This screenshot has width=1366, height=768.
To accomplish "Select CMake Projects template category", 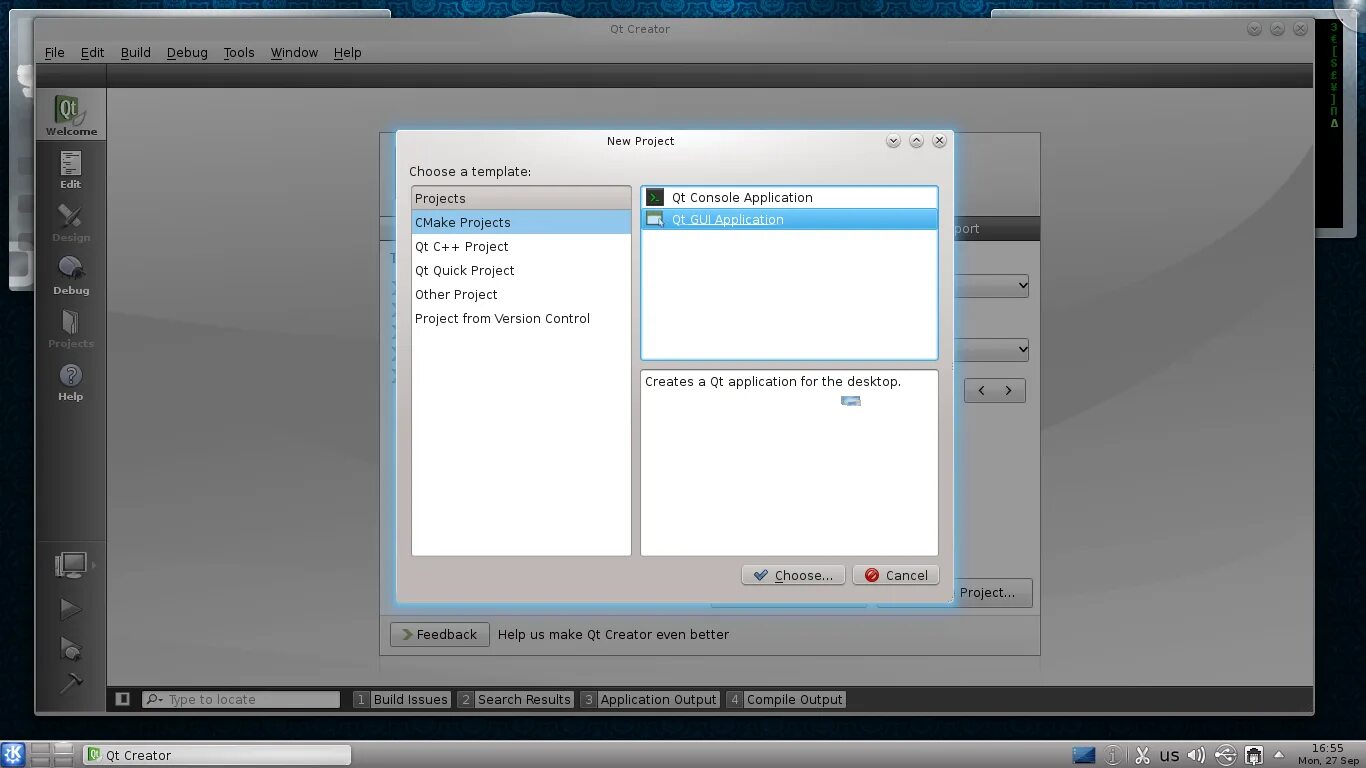I will point(521,222).
